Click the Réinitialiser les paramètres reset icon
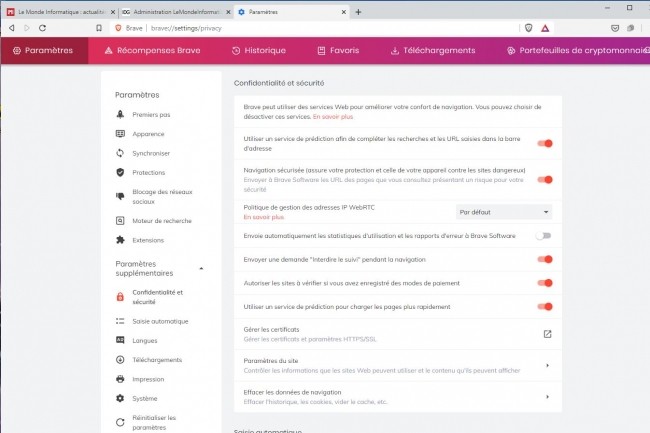 (120, 422)
